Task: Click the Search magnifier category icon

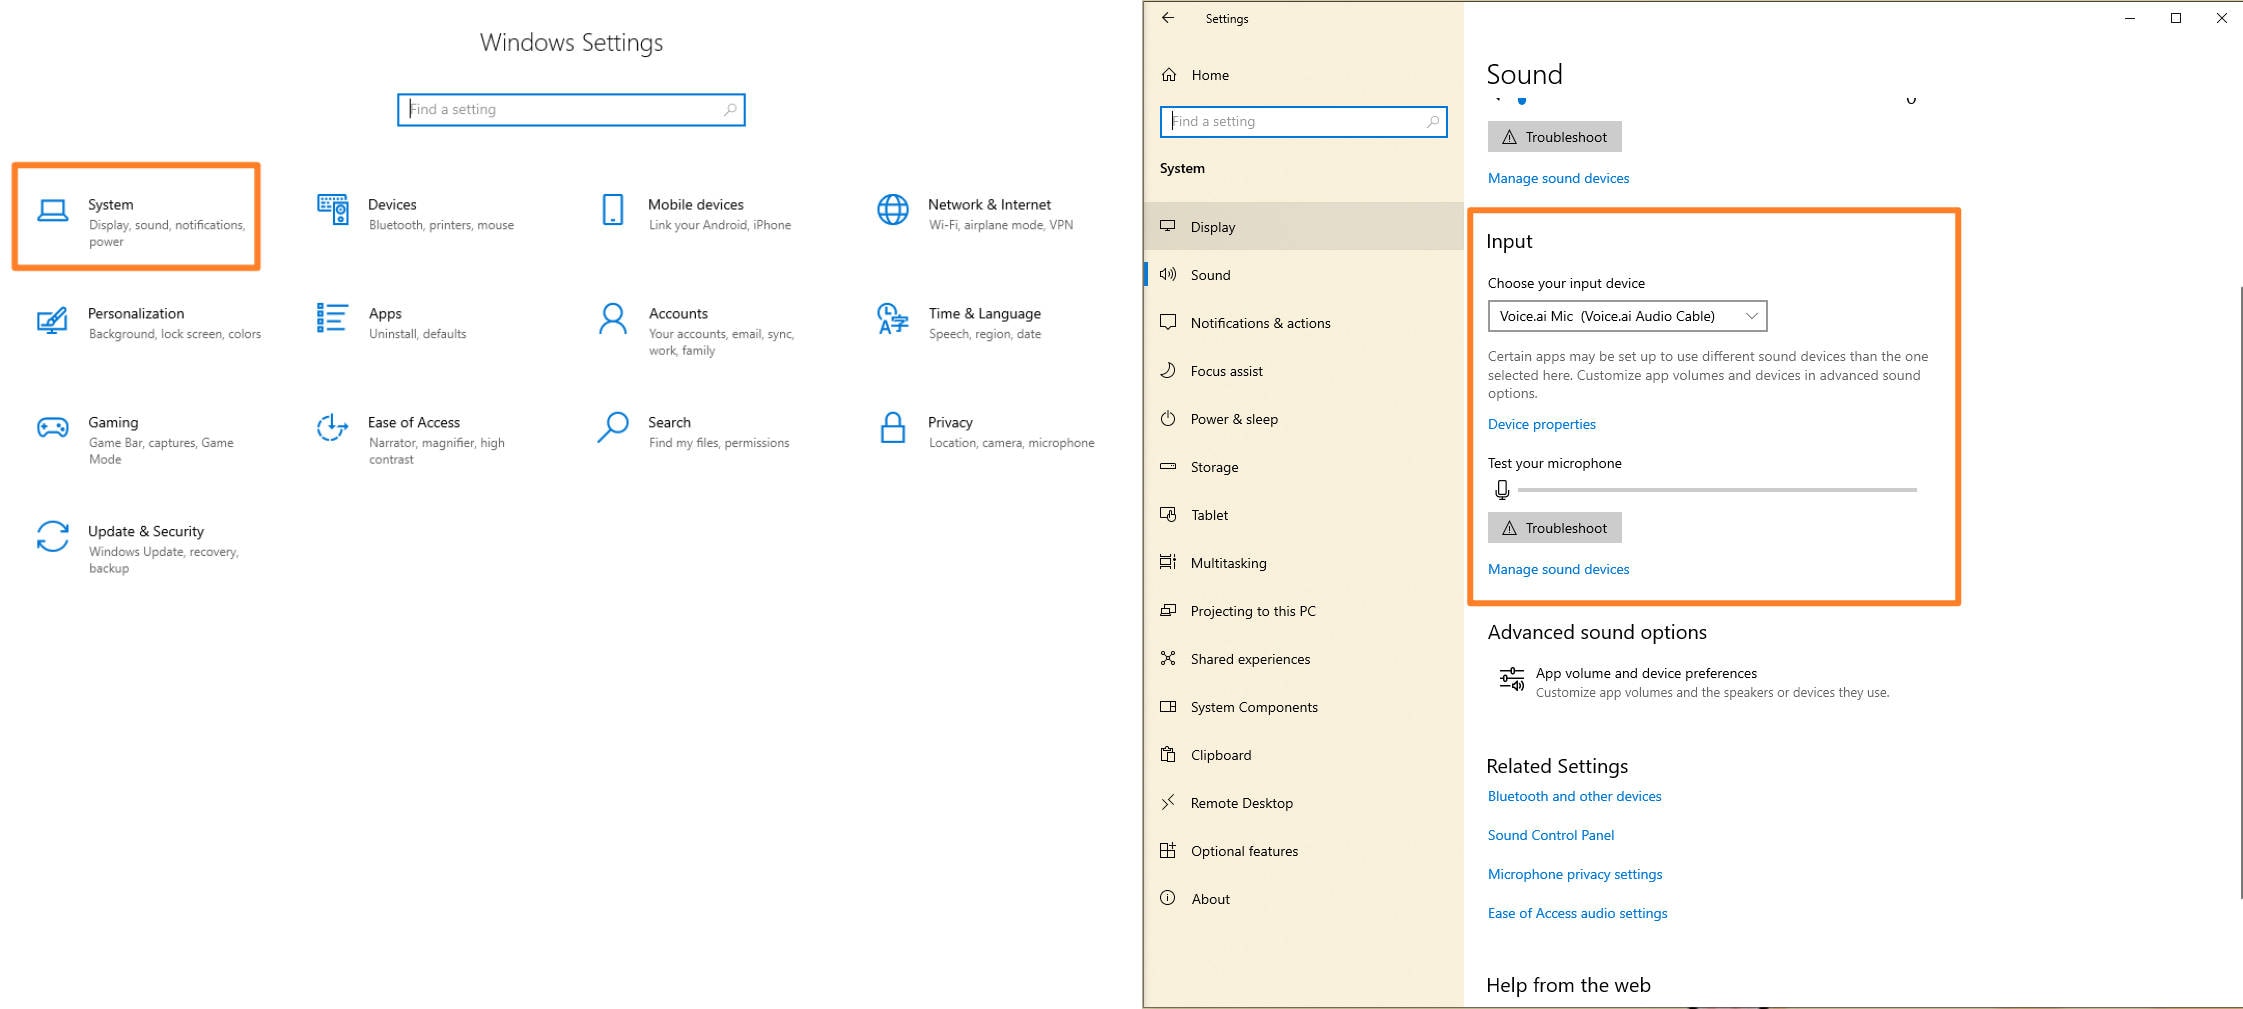Action: [x=613, y=427]
